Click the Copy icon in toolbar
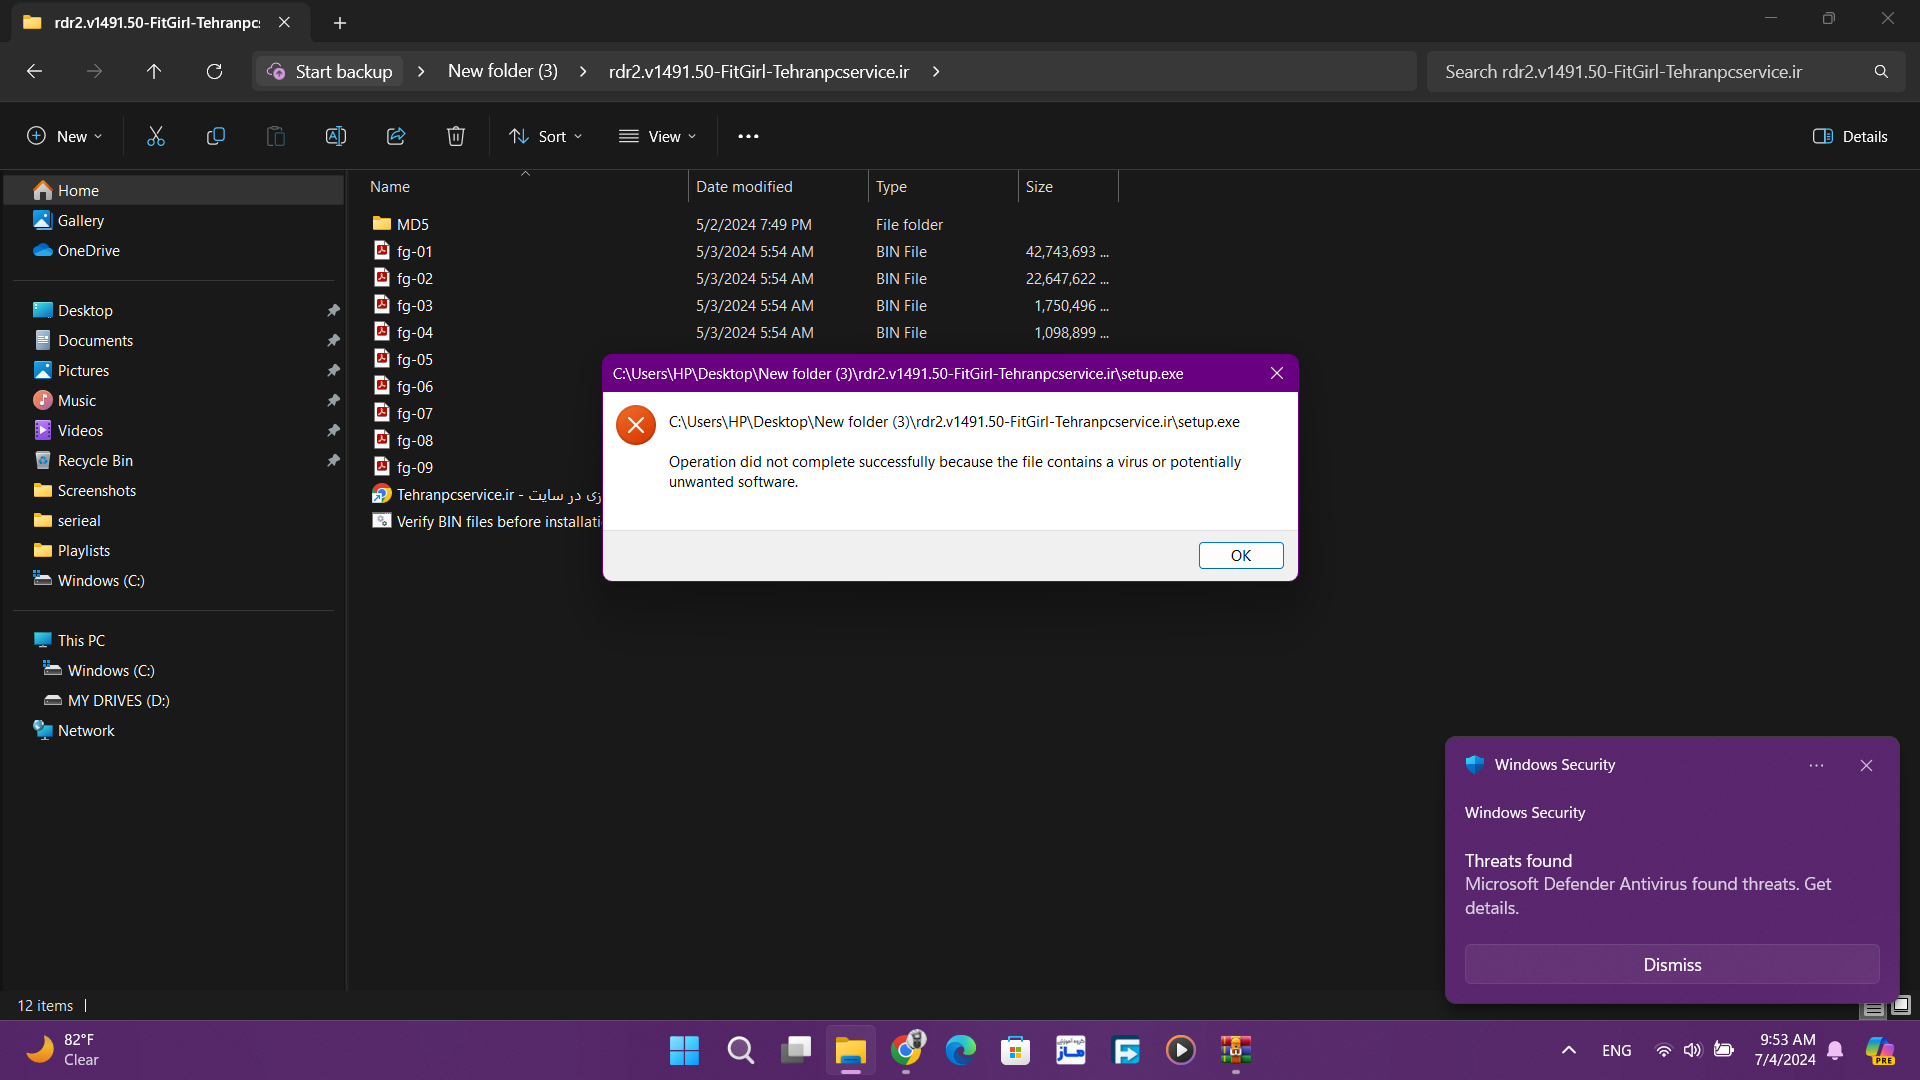The image size is (1920, 1080). [x=216, y=136]
